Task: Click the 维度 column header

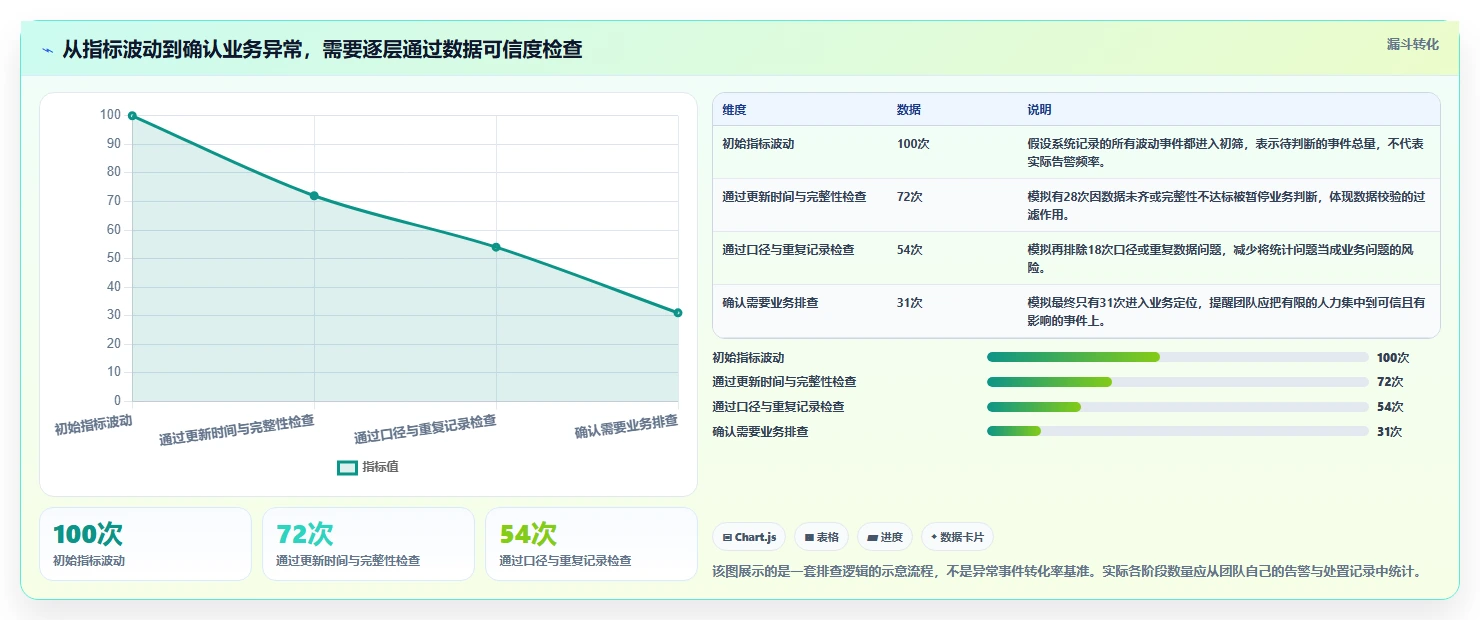Action: [734, 110]
